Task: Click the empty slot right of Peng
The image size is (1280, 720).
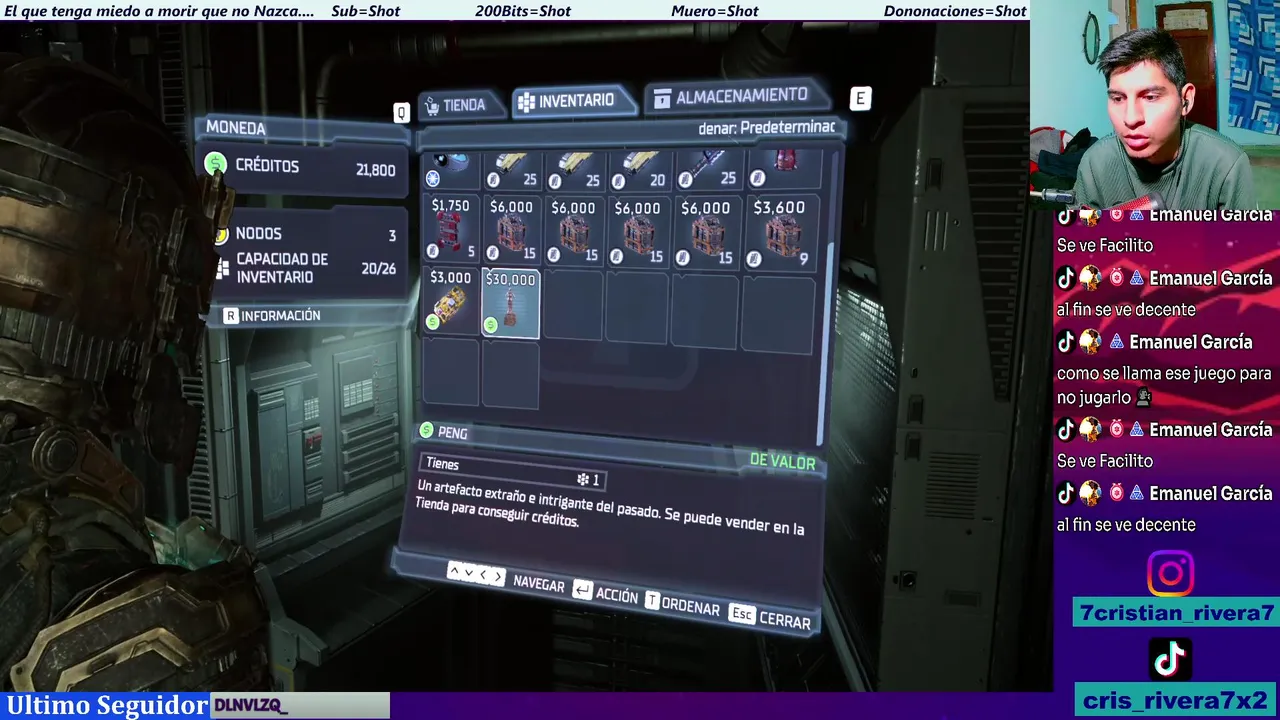Action: (x=574, y=306)
